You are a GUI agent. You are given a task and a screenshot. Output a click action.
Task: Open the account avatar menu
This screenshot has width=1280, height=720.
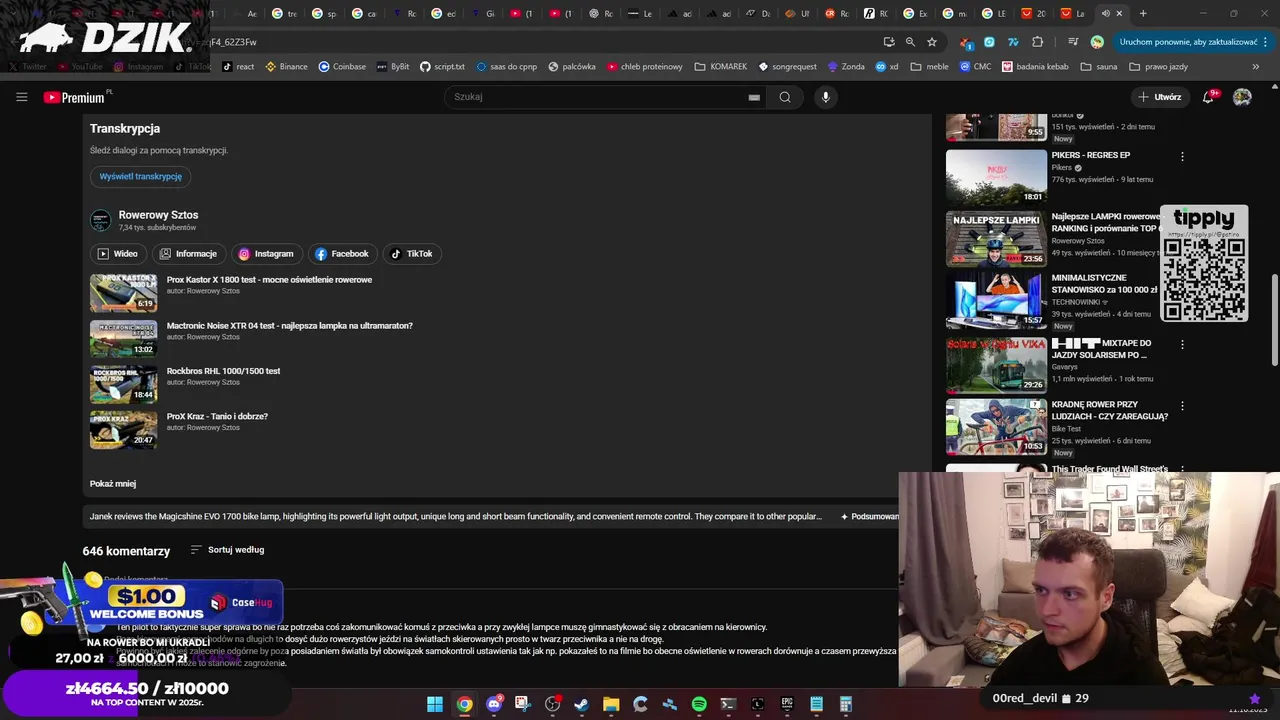pyautogui.click(x=1242, y=97)
